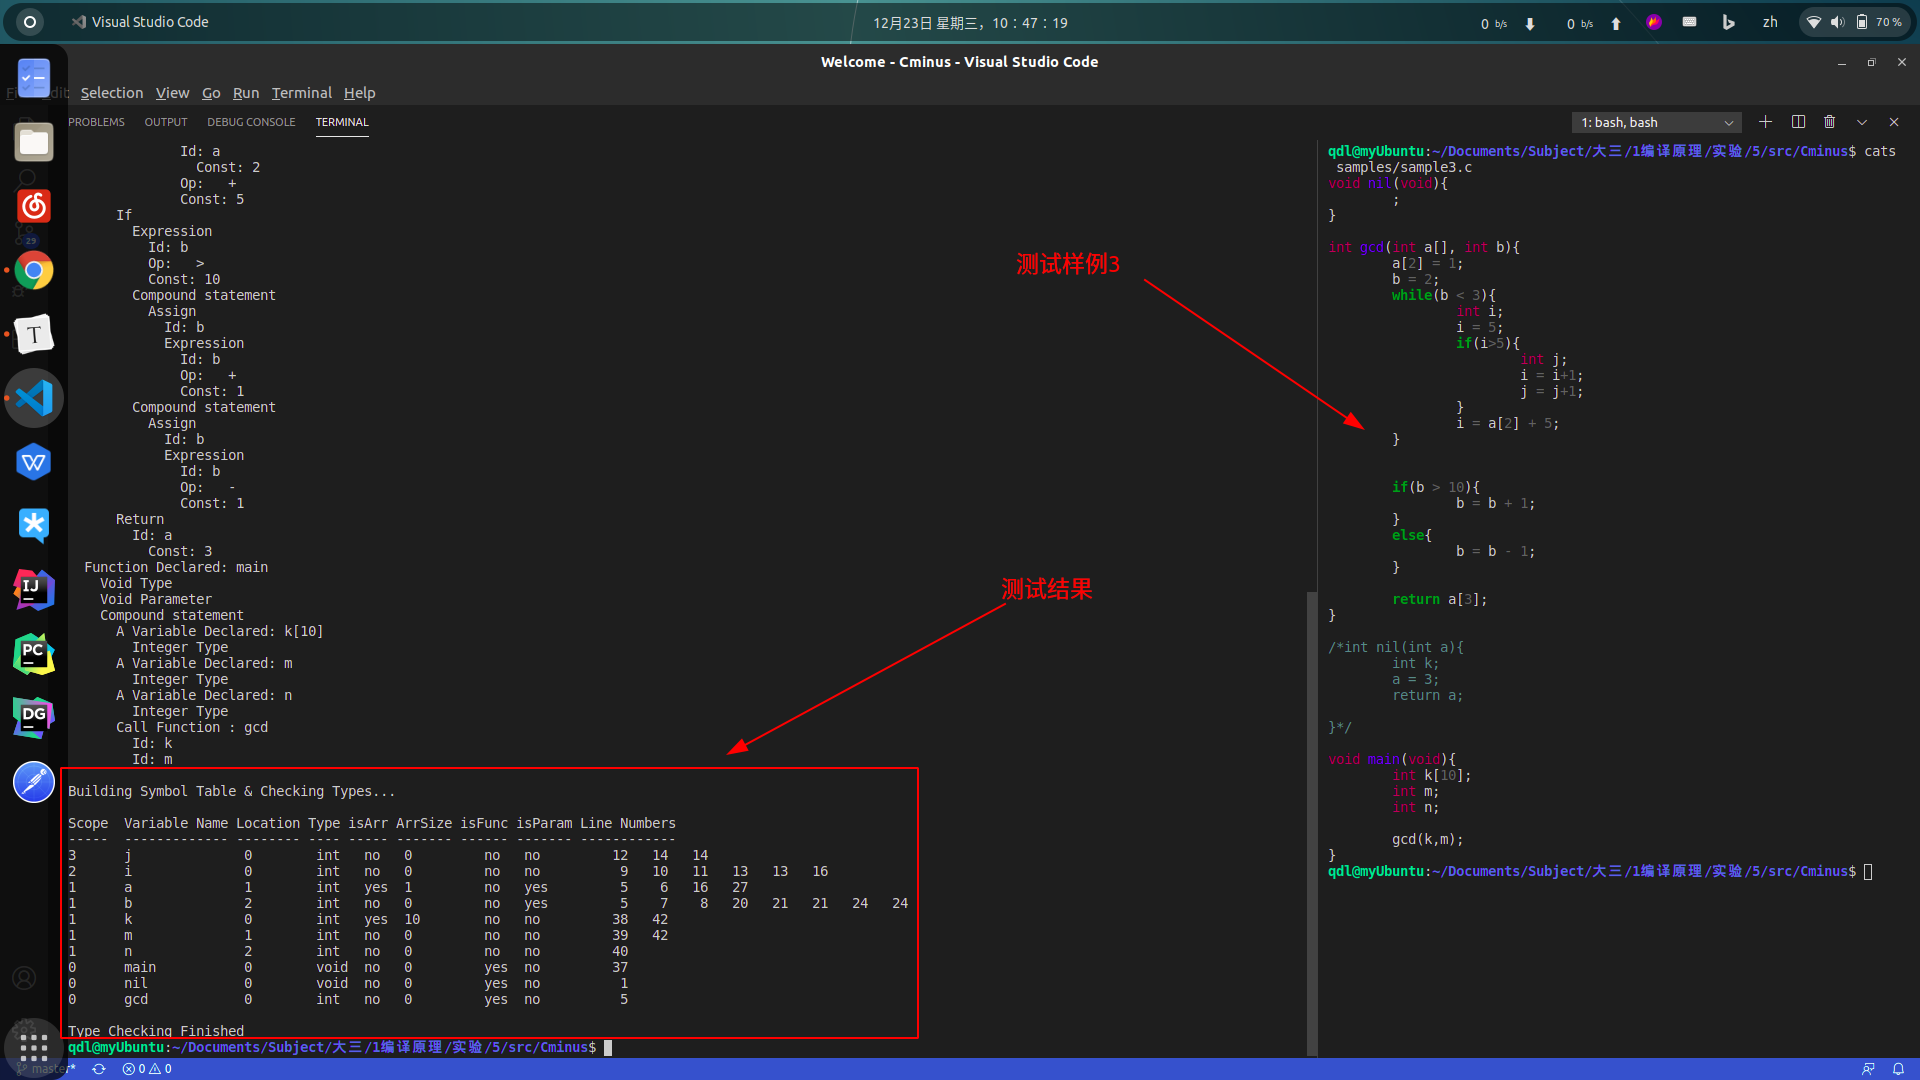Open errors and warnings status indicator
Viewport: 1920px width, 1080px height.
147,1068
